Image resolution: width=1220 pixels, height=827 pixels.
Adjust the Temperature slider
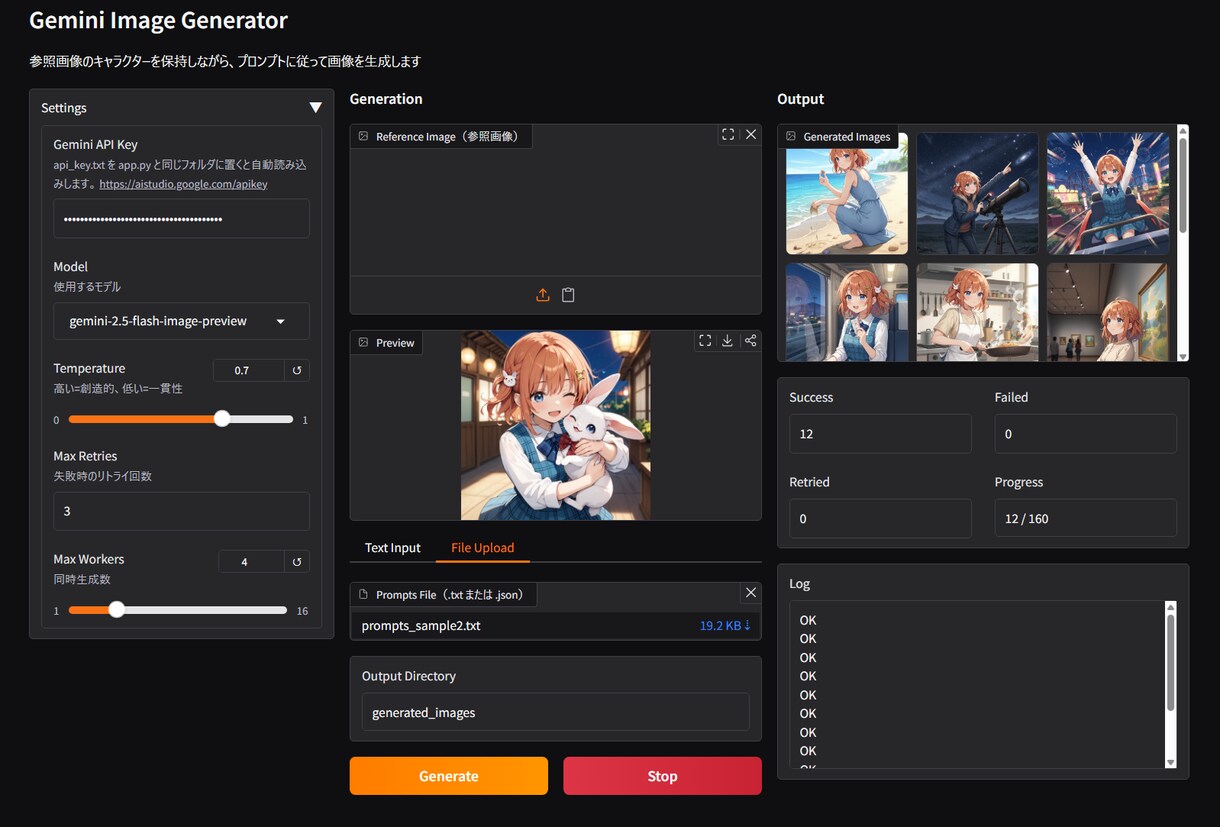(181, 419)
